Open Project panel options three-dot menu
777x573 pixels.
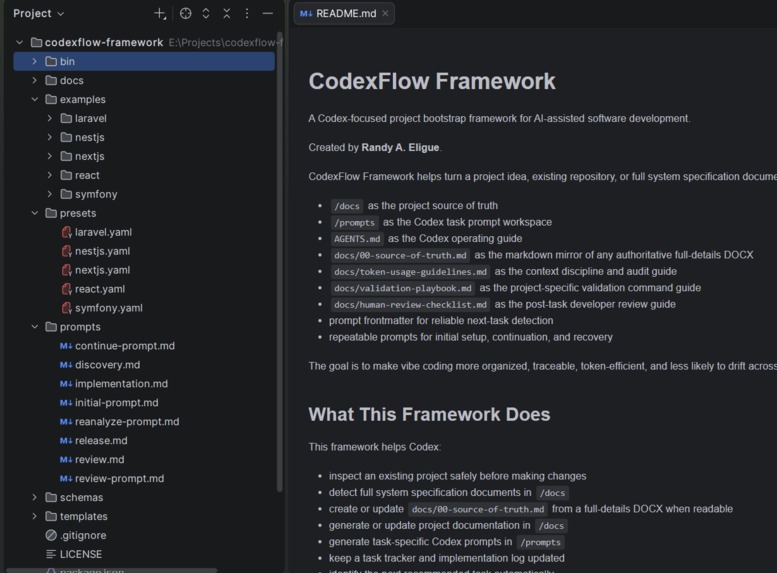(247, 13)
